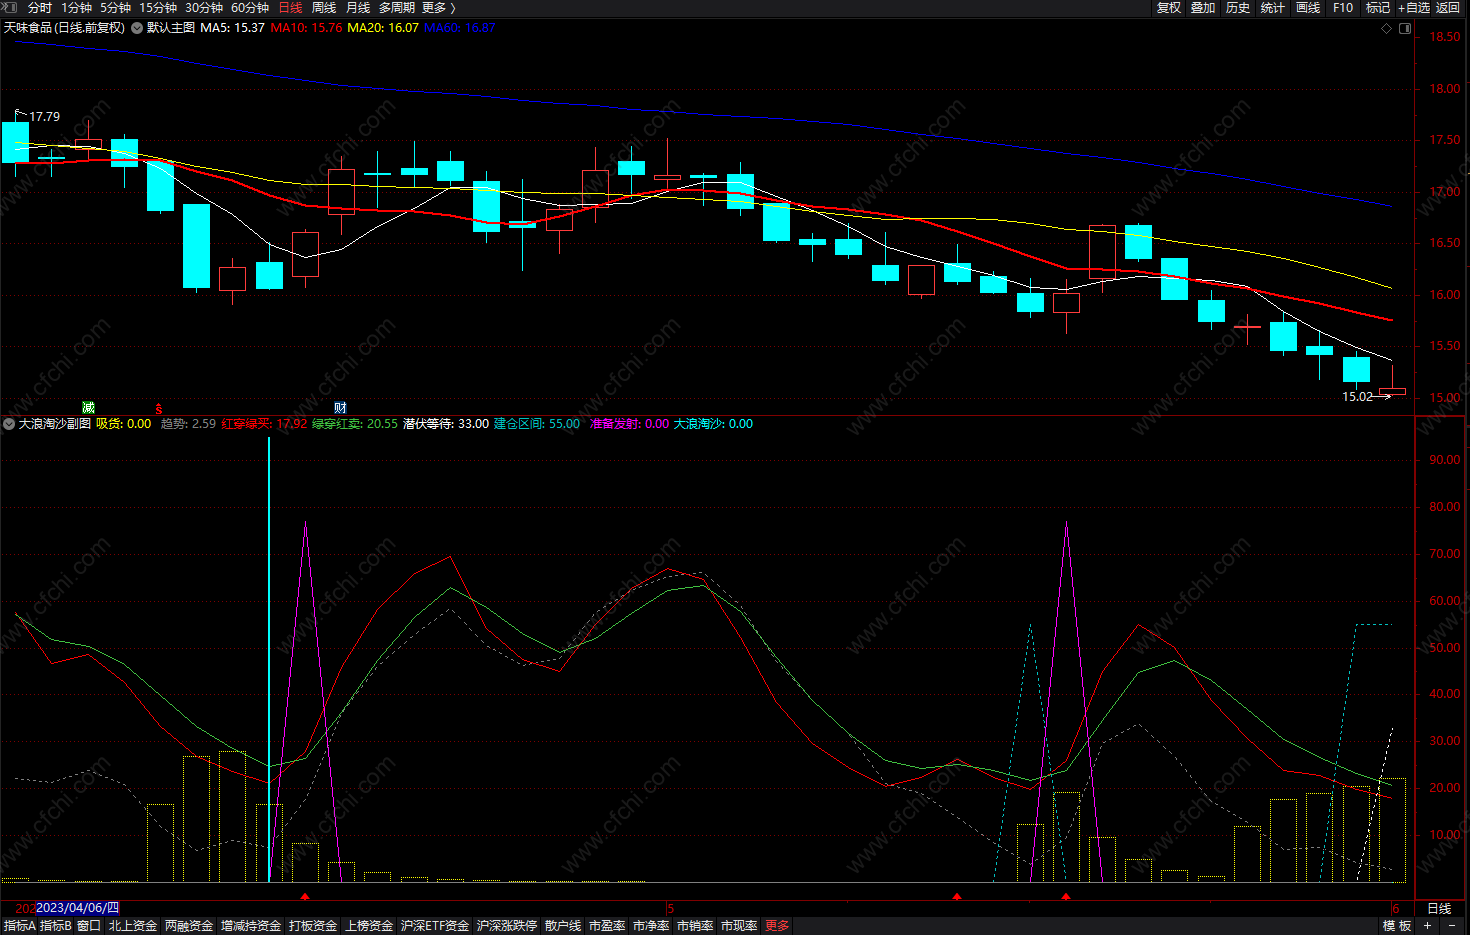Show the 两融资金 indicator
Screen dimensions: 1470x935
[x=188, y=926]
